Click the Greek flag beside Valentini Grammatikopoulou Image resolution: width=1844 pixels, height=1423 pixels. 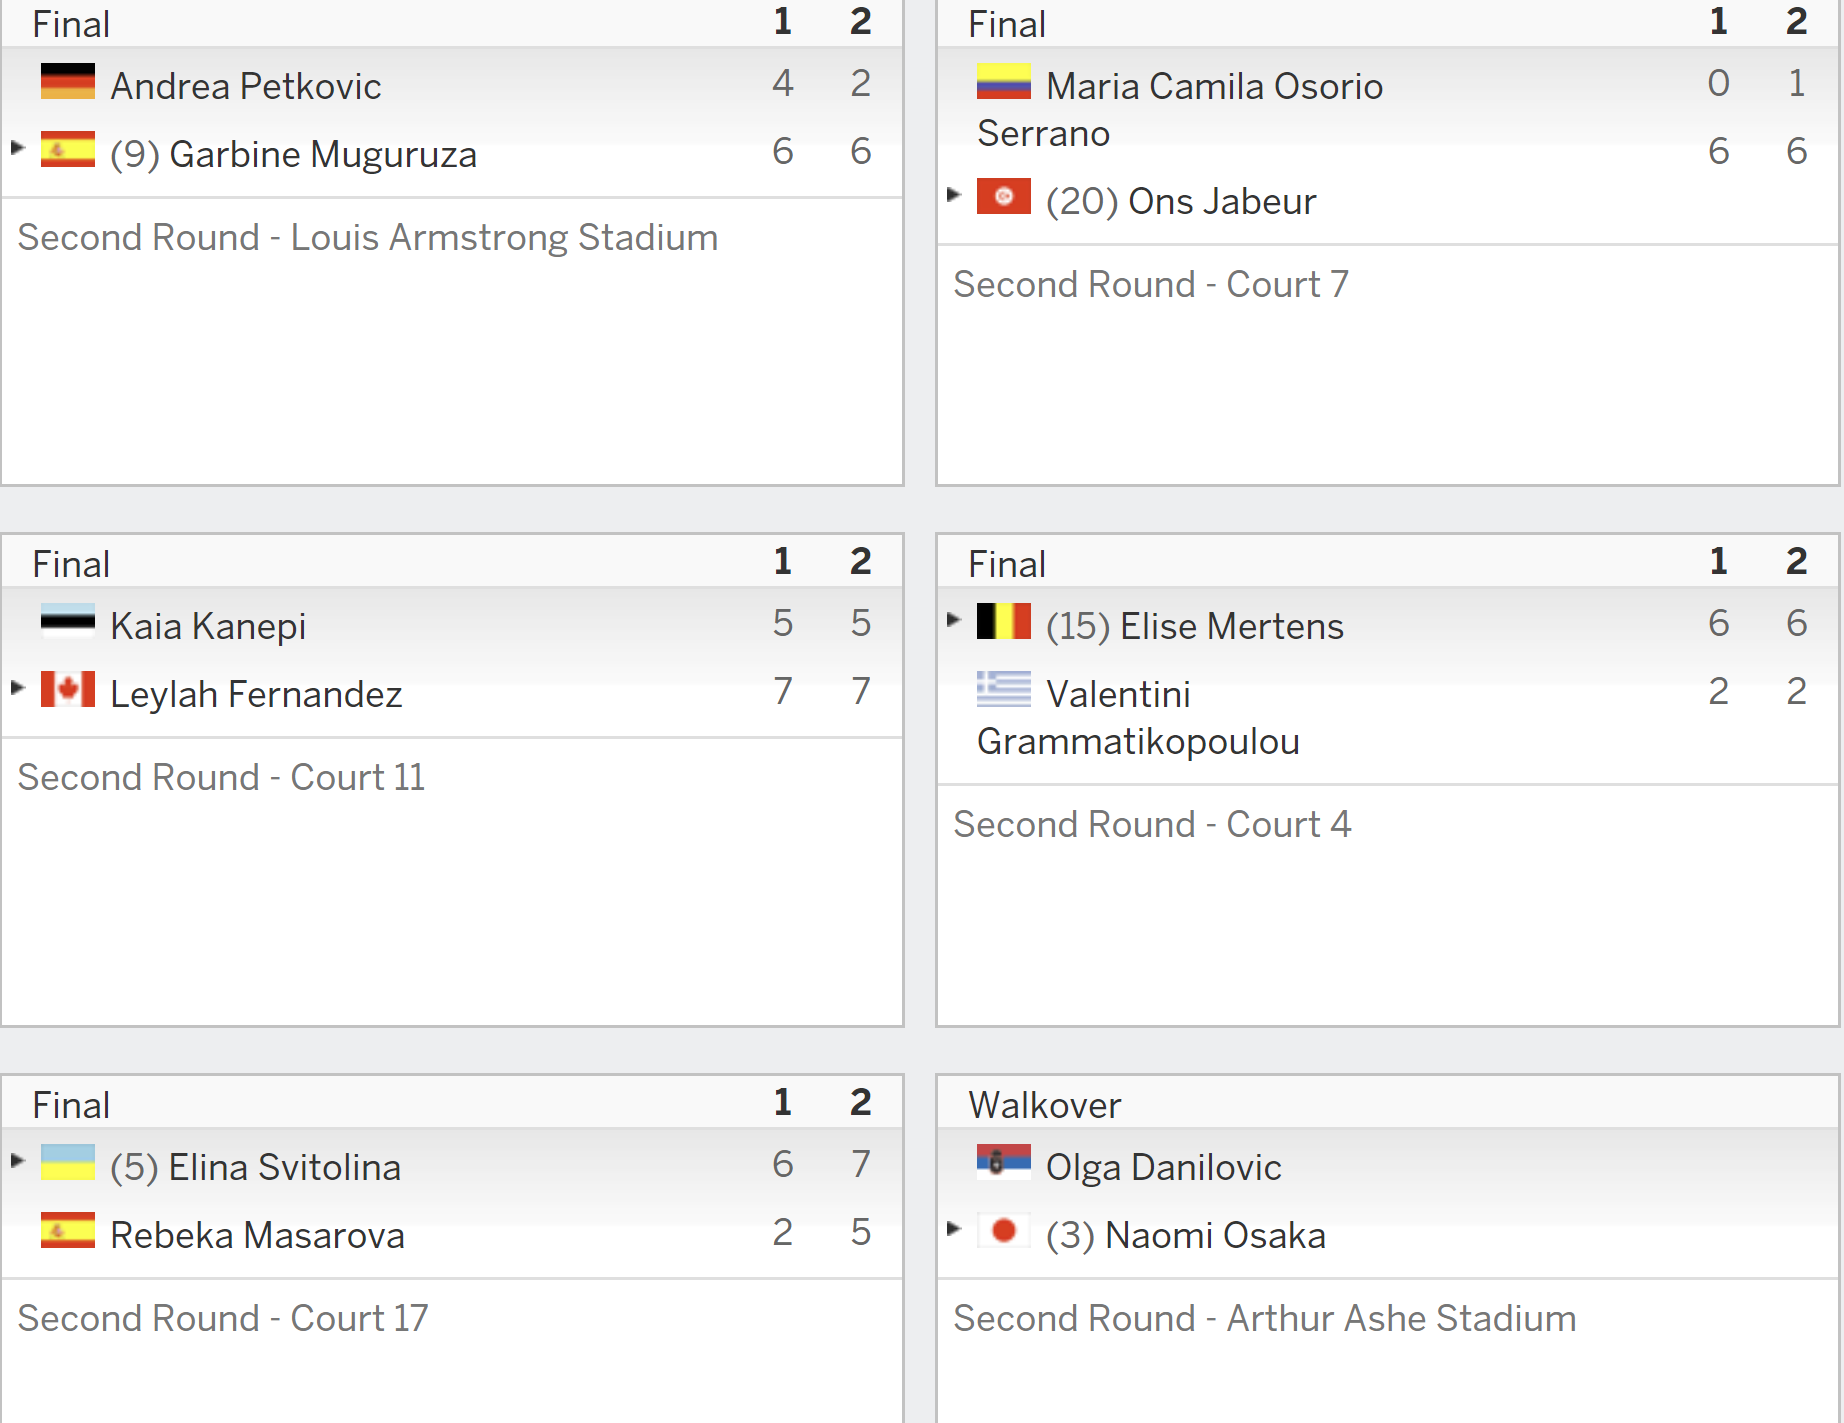[1004, 689]
